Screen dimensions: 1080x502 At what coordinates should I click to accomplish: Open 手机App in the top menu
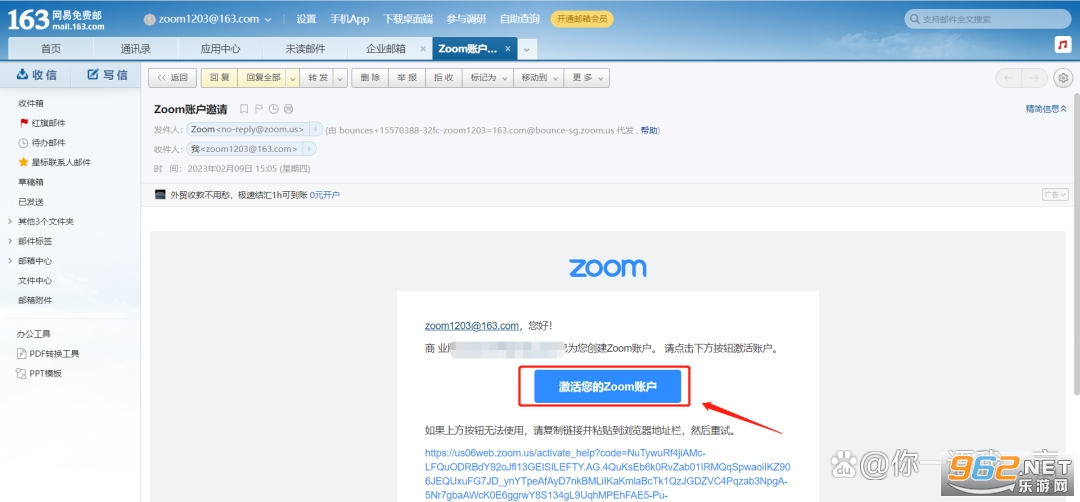pyautogui.click(x=350, y=19)
